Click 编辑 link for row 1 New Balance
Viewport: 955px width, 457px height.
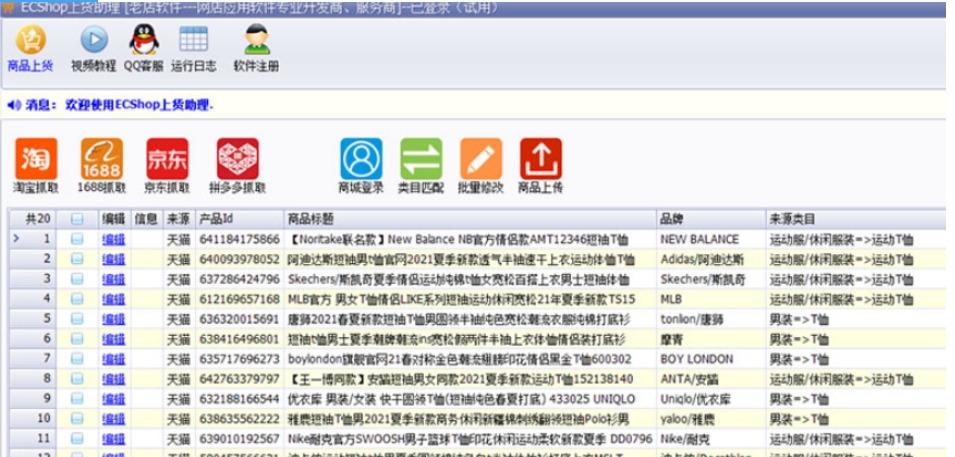[113, 239]
